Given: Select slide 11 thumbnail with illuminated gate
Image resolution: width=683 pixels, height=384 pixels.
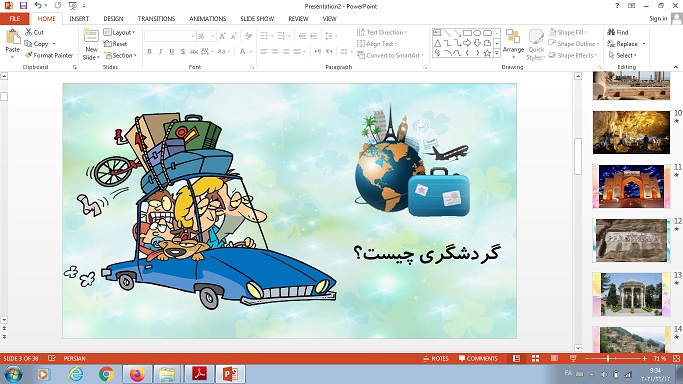Looking at the screenshot, I should pyautogui.click(x=631, y=186).
